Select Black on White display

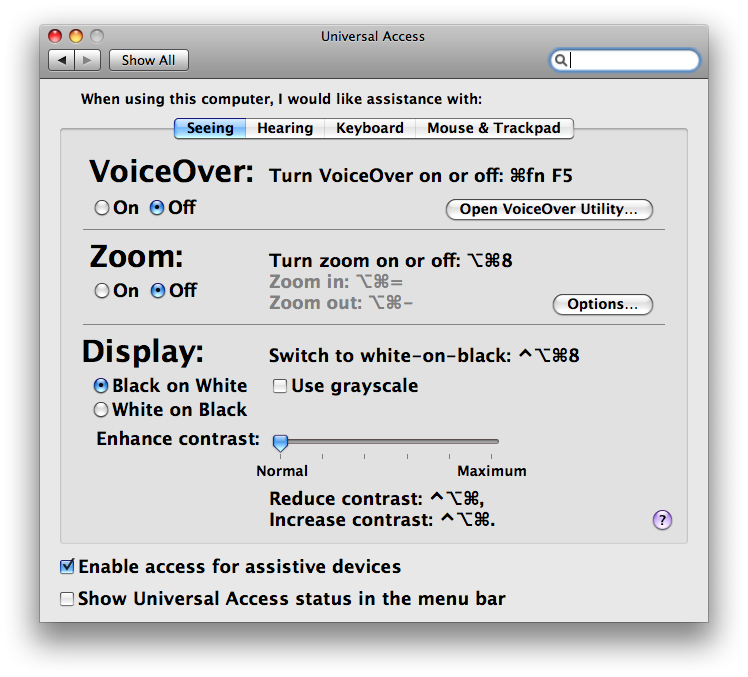point(101,385)
